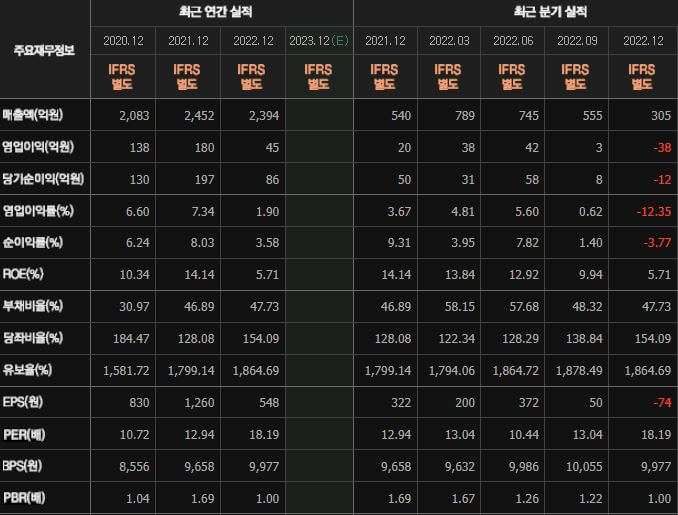Click ROE value 10.34

[x=134, y=275]
